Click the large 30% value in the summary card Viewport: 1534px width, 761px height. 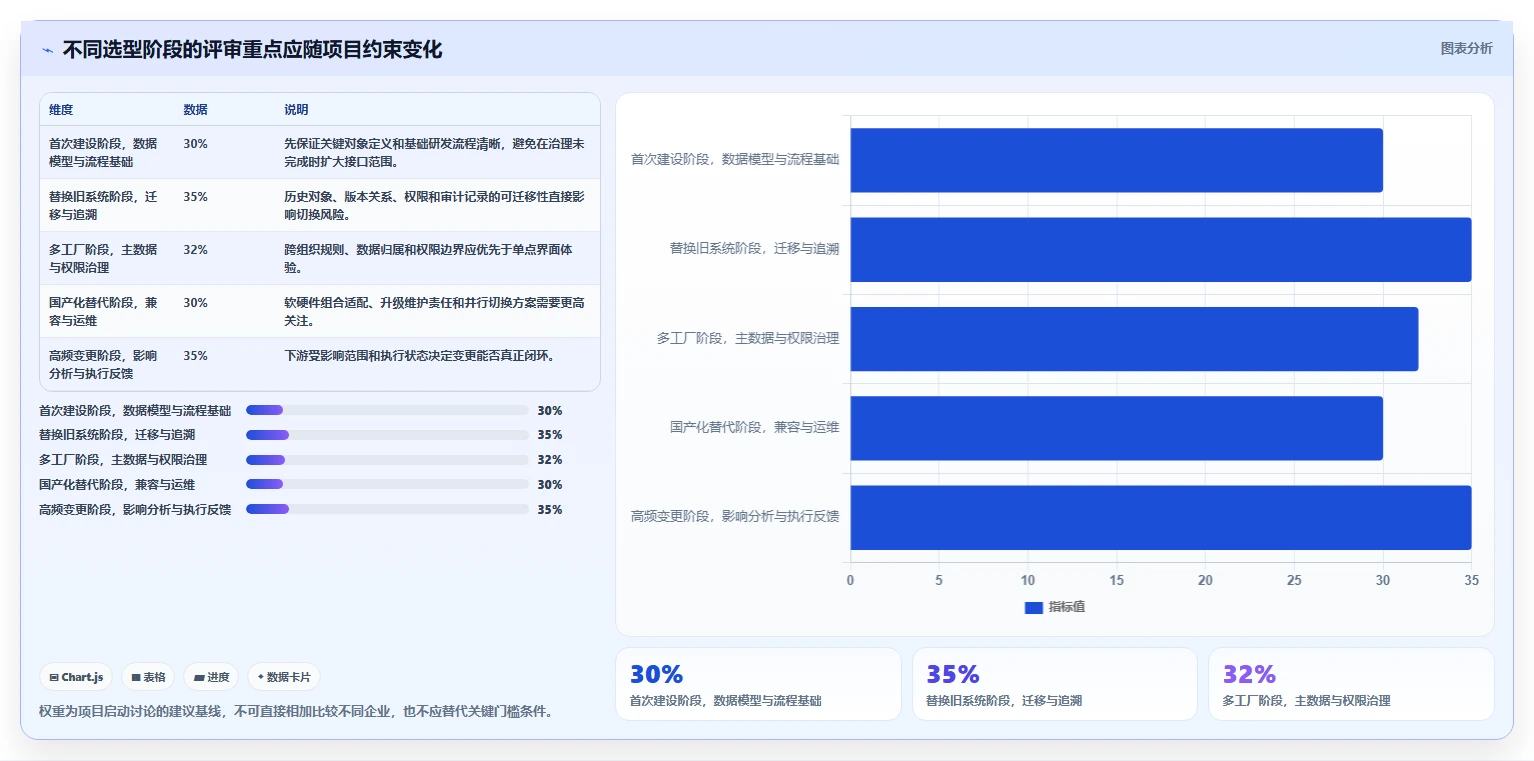coord(656,675)
